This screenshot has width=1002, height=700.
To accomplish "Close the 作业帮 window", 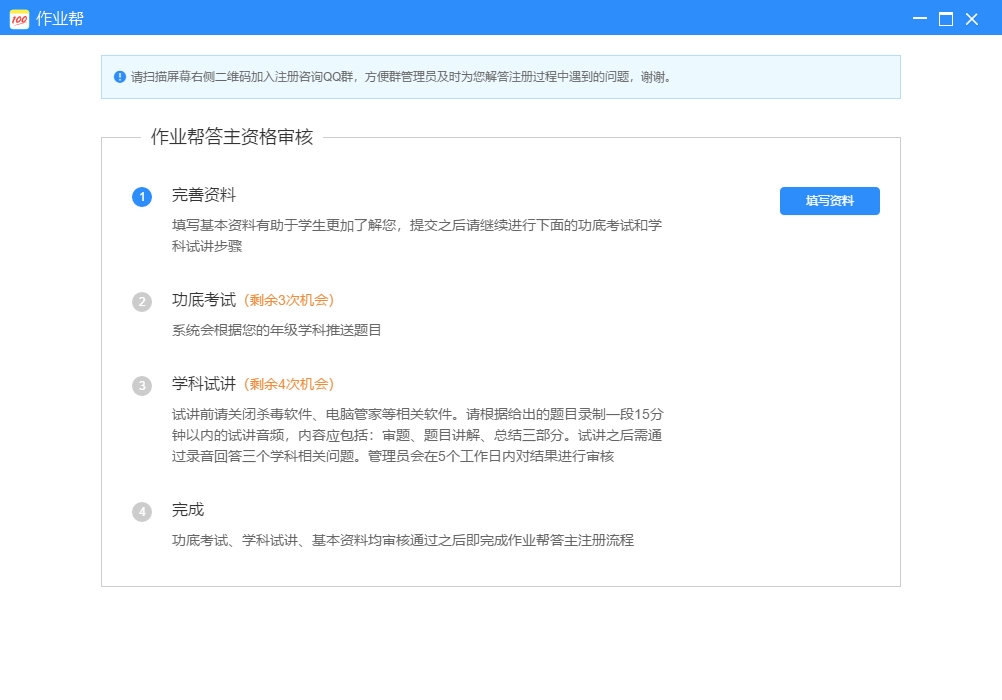I will [971, 18].
